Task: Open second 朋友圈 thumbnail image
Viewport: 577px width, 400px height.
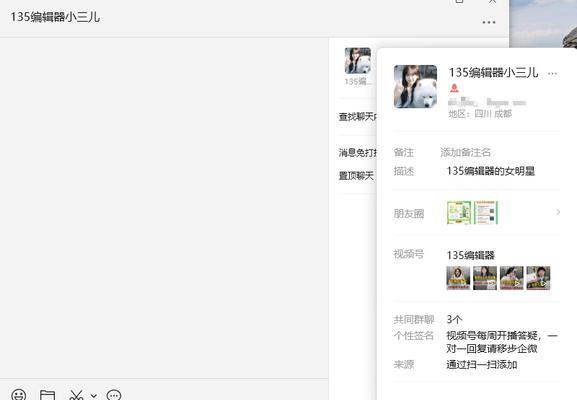Action: [x=486, y=212]
